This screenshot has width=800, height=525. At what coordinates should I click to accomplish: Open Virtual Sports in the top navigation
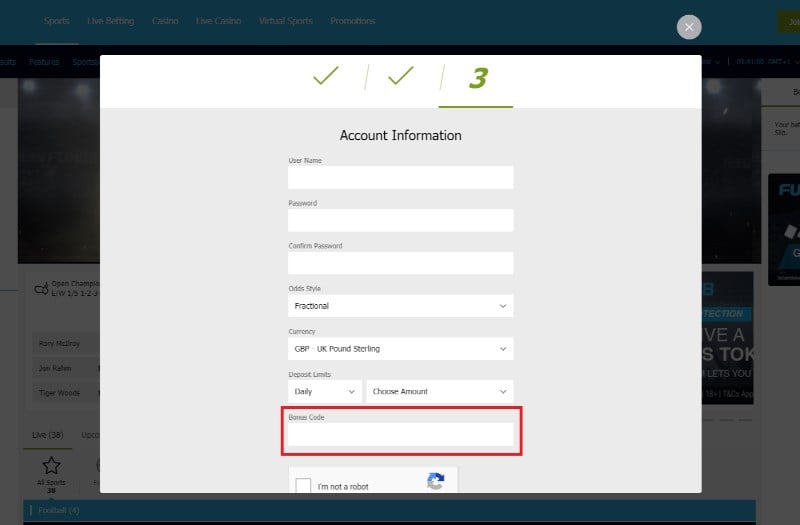click(x=286, y=21)
